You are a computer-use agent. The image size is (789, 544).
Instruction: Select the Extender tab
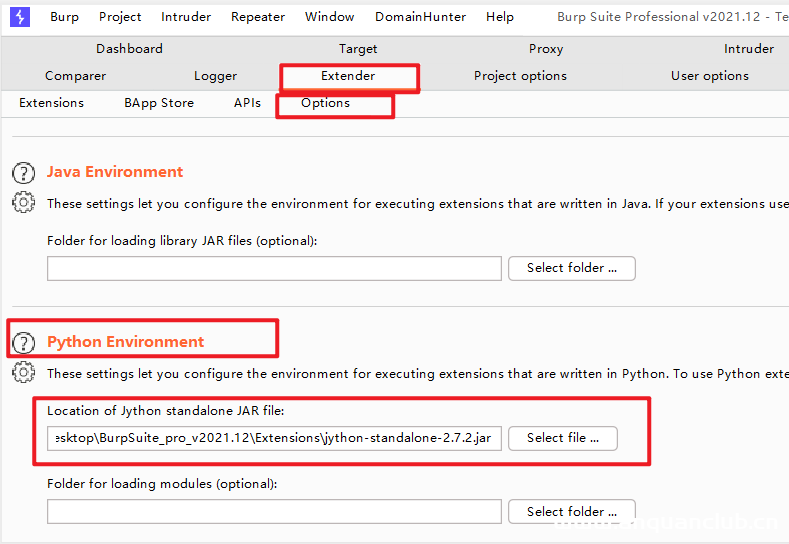348,76
